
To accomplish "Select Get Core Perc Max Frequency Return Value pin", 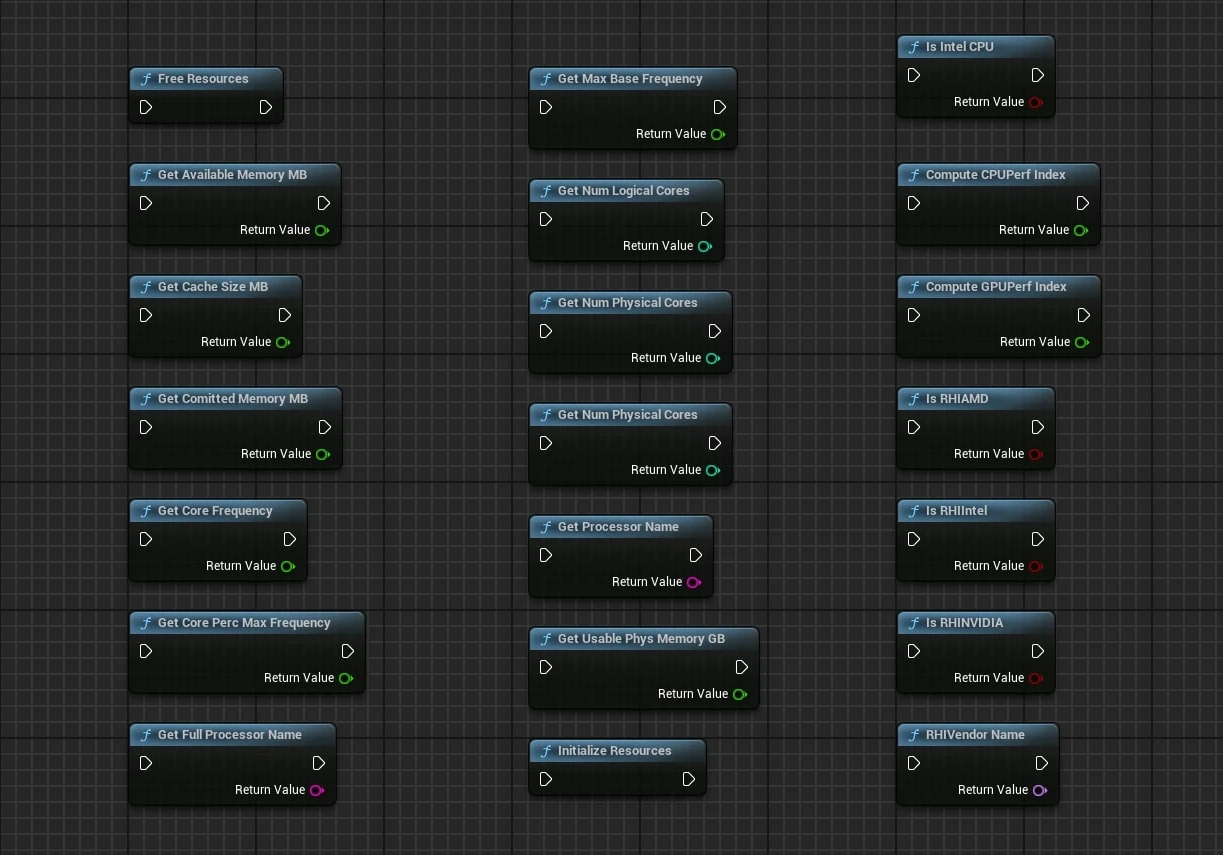I will (x=346, y=678).
